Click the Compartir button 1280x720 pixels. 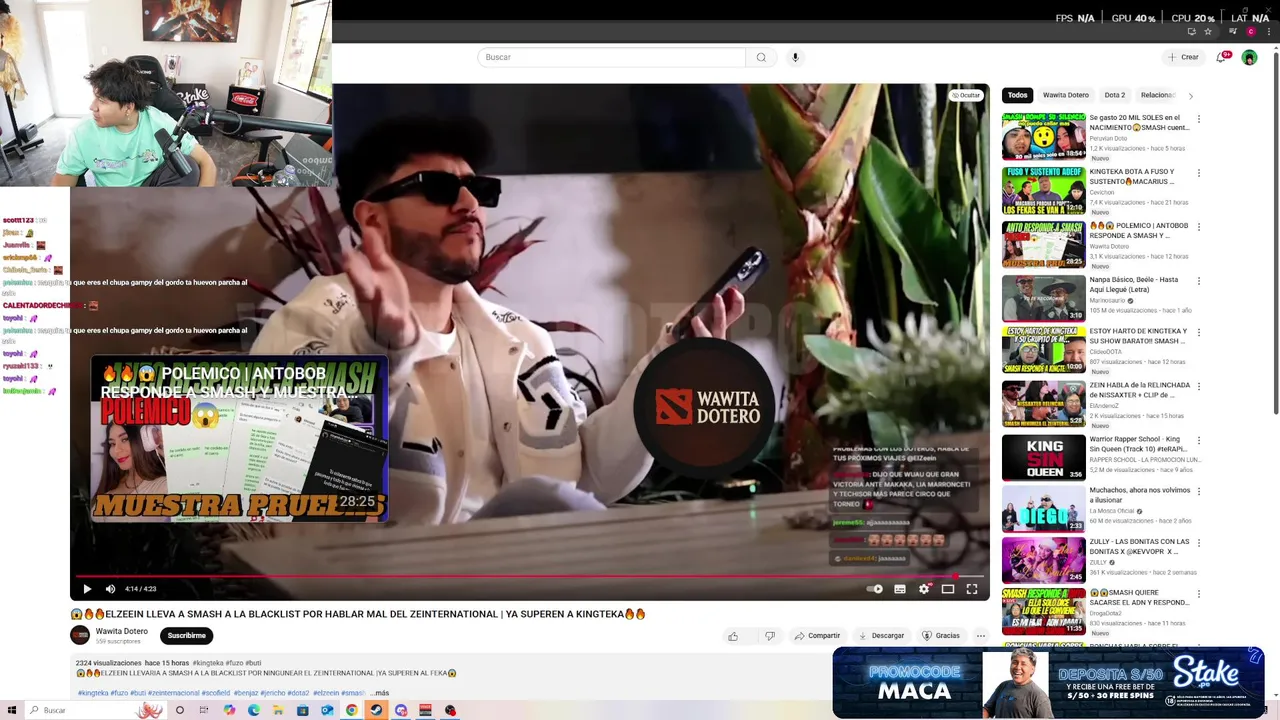click(x=817, y=636)
